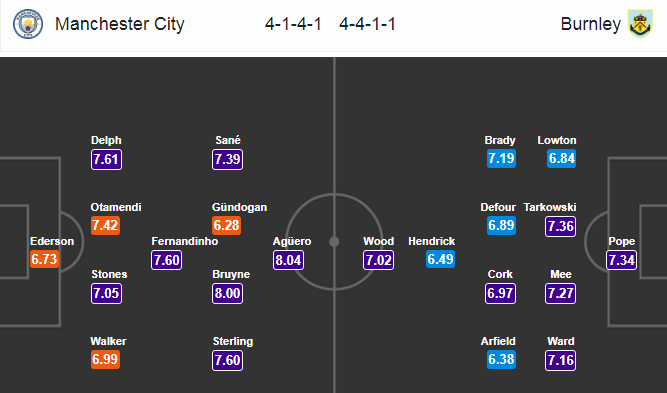
Task: Open the Burnley team name link
Action: (x=590, y=24)
